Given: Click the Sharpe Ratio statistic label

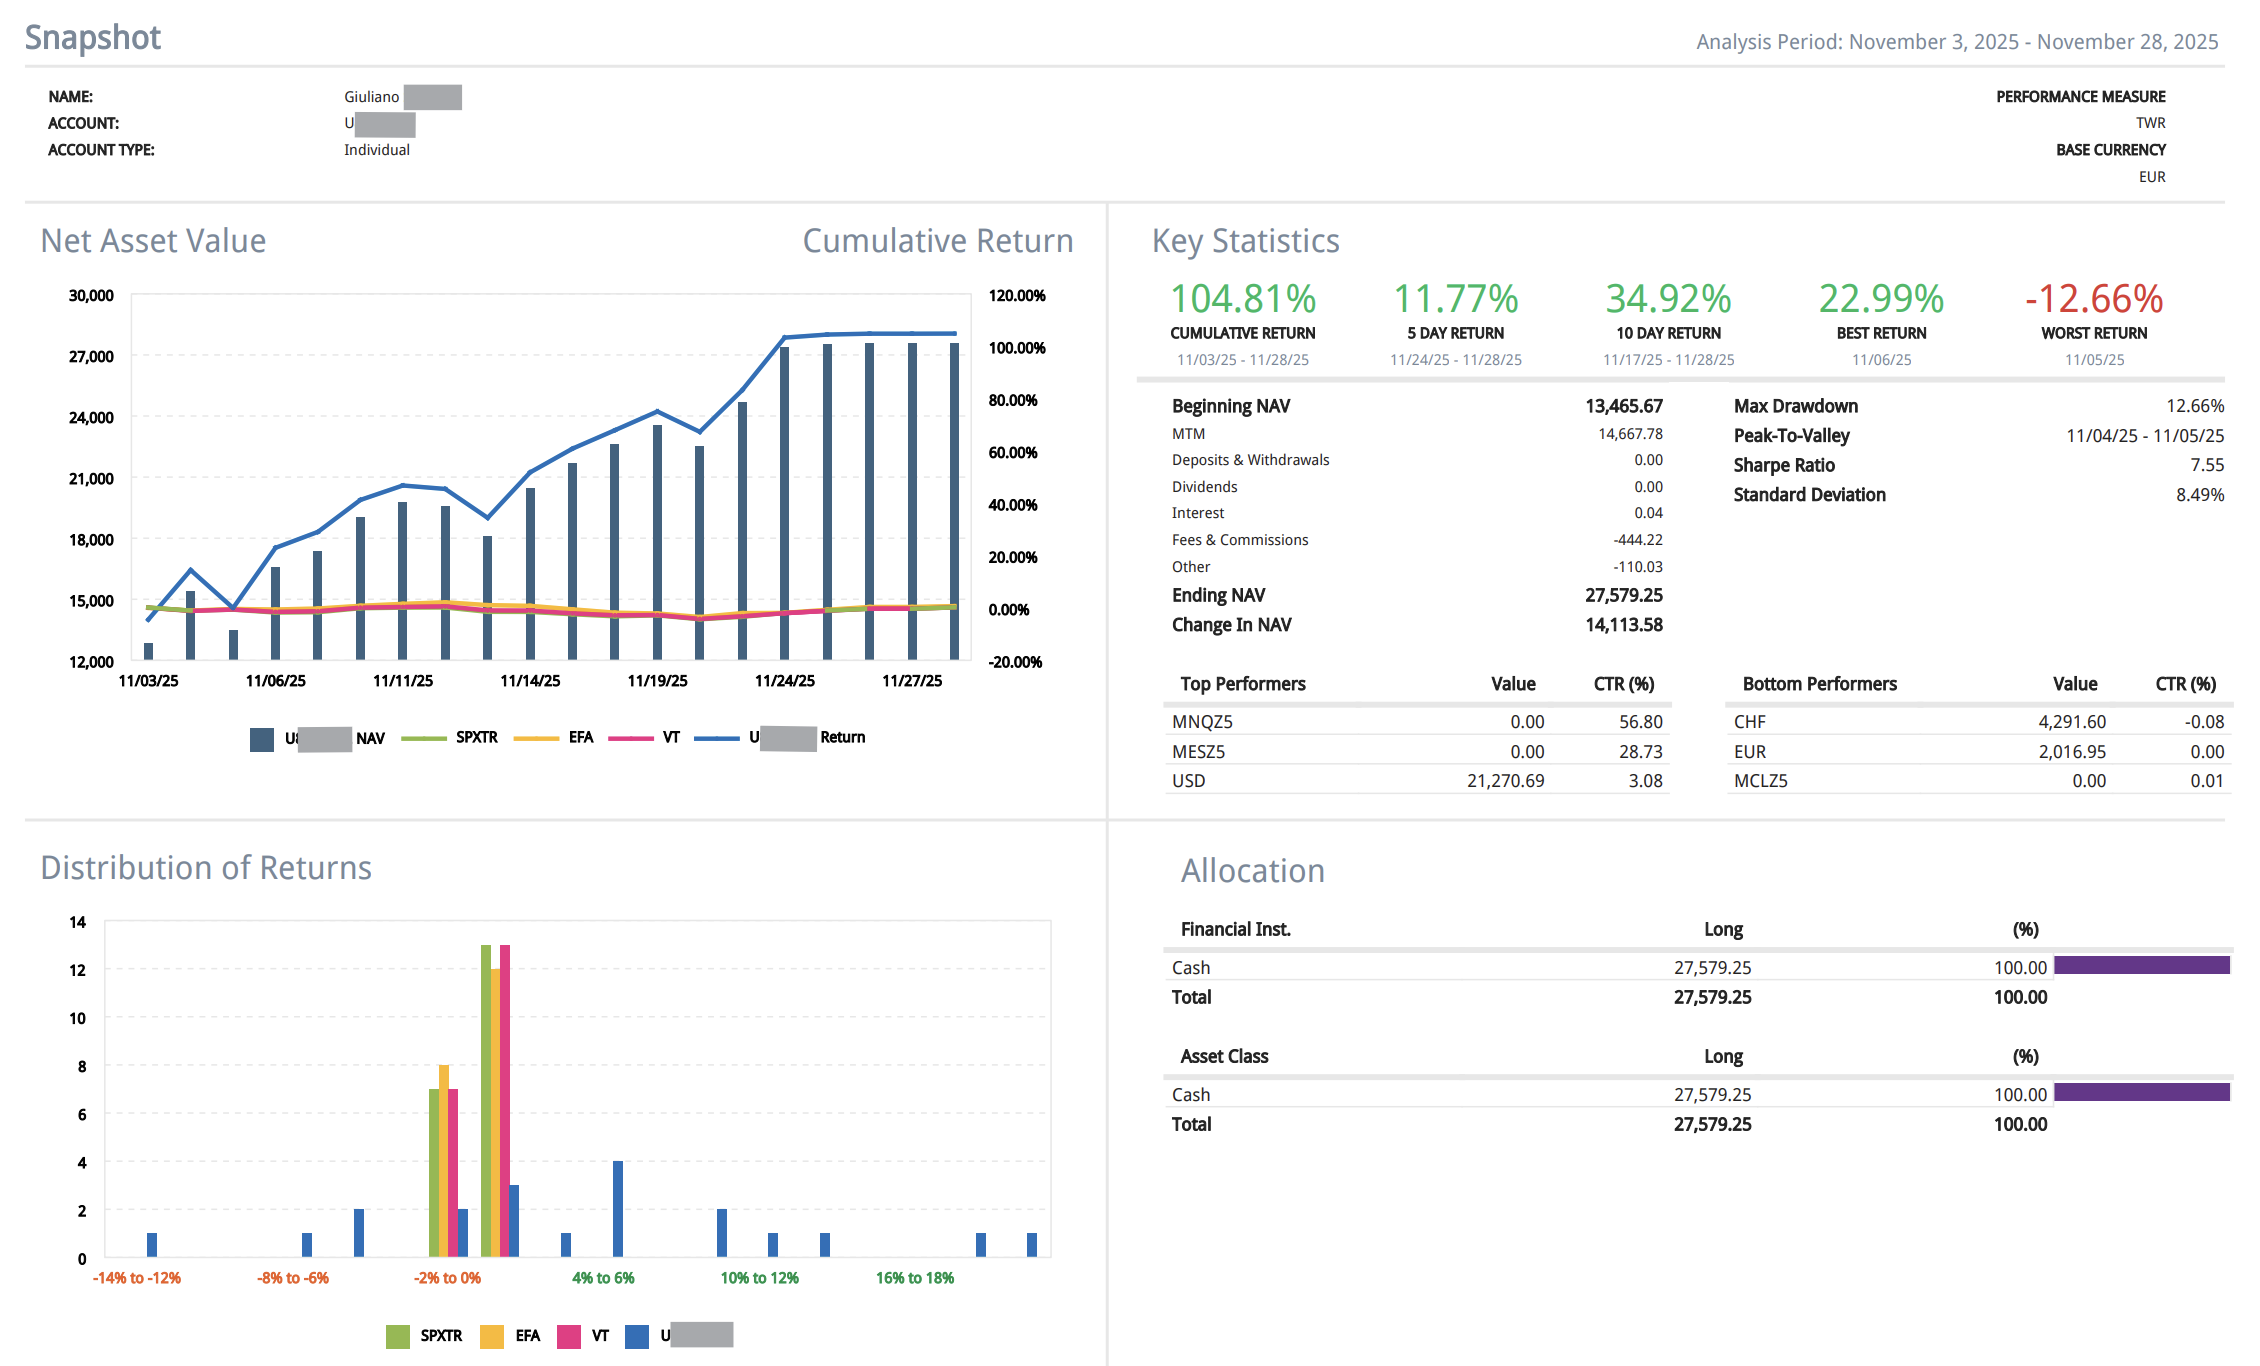Looking at the screenshot, I should 1784,465.
